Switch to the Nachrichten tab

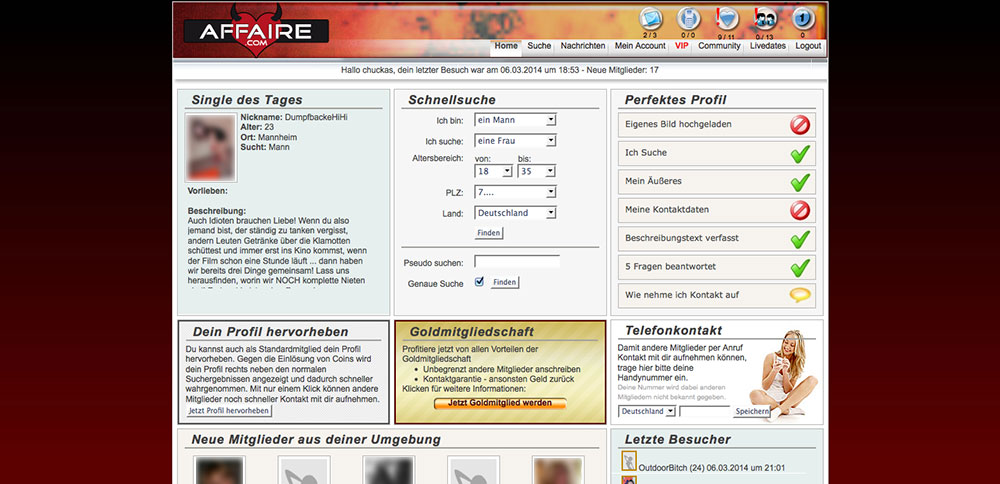[582, 46]
